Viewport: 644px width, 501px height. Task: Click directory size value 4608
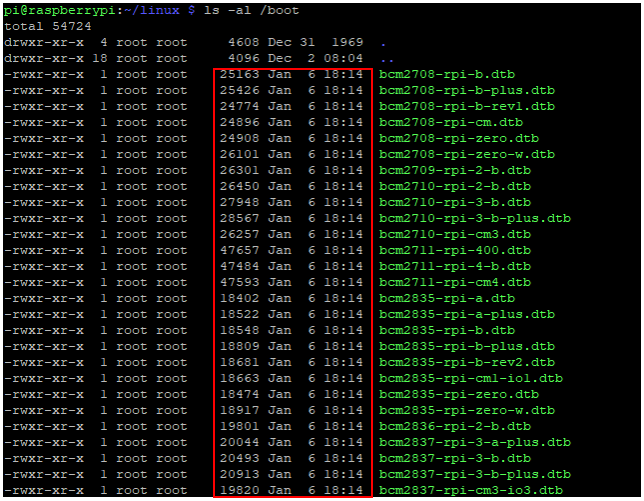pyautogui.click(x=244, y=42)
